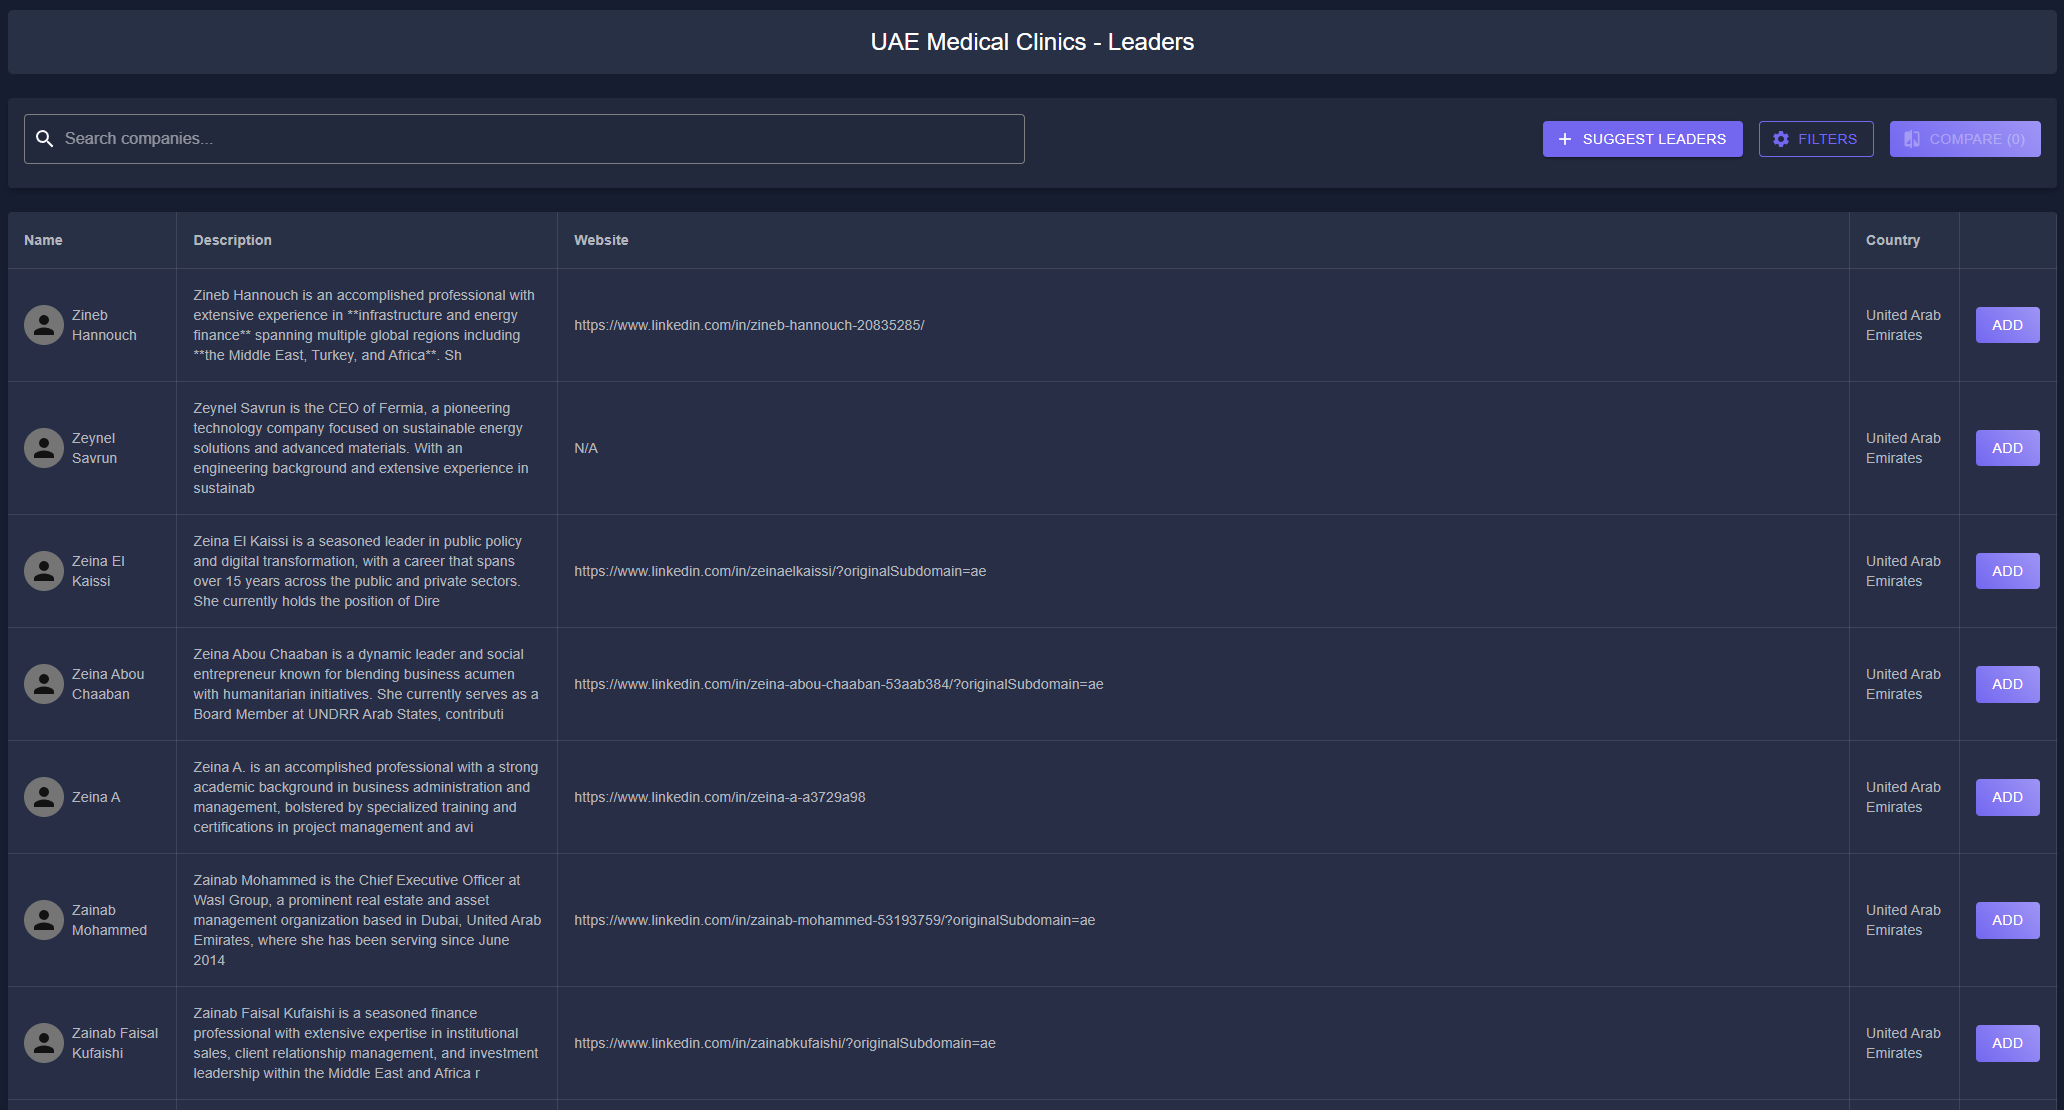Click the Description column header
2064x1110 pixels.
[x=232, y=240]
